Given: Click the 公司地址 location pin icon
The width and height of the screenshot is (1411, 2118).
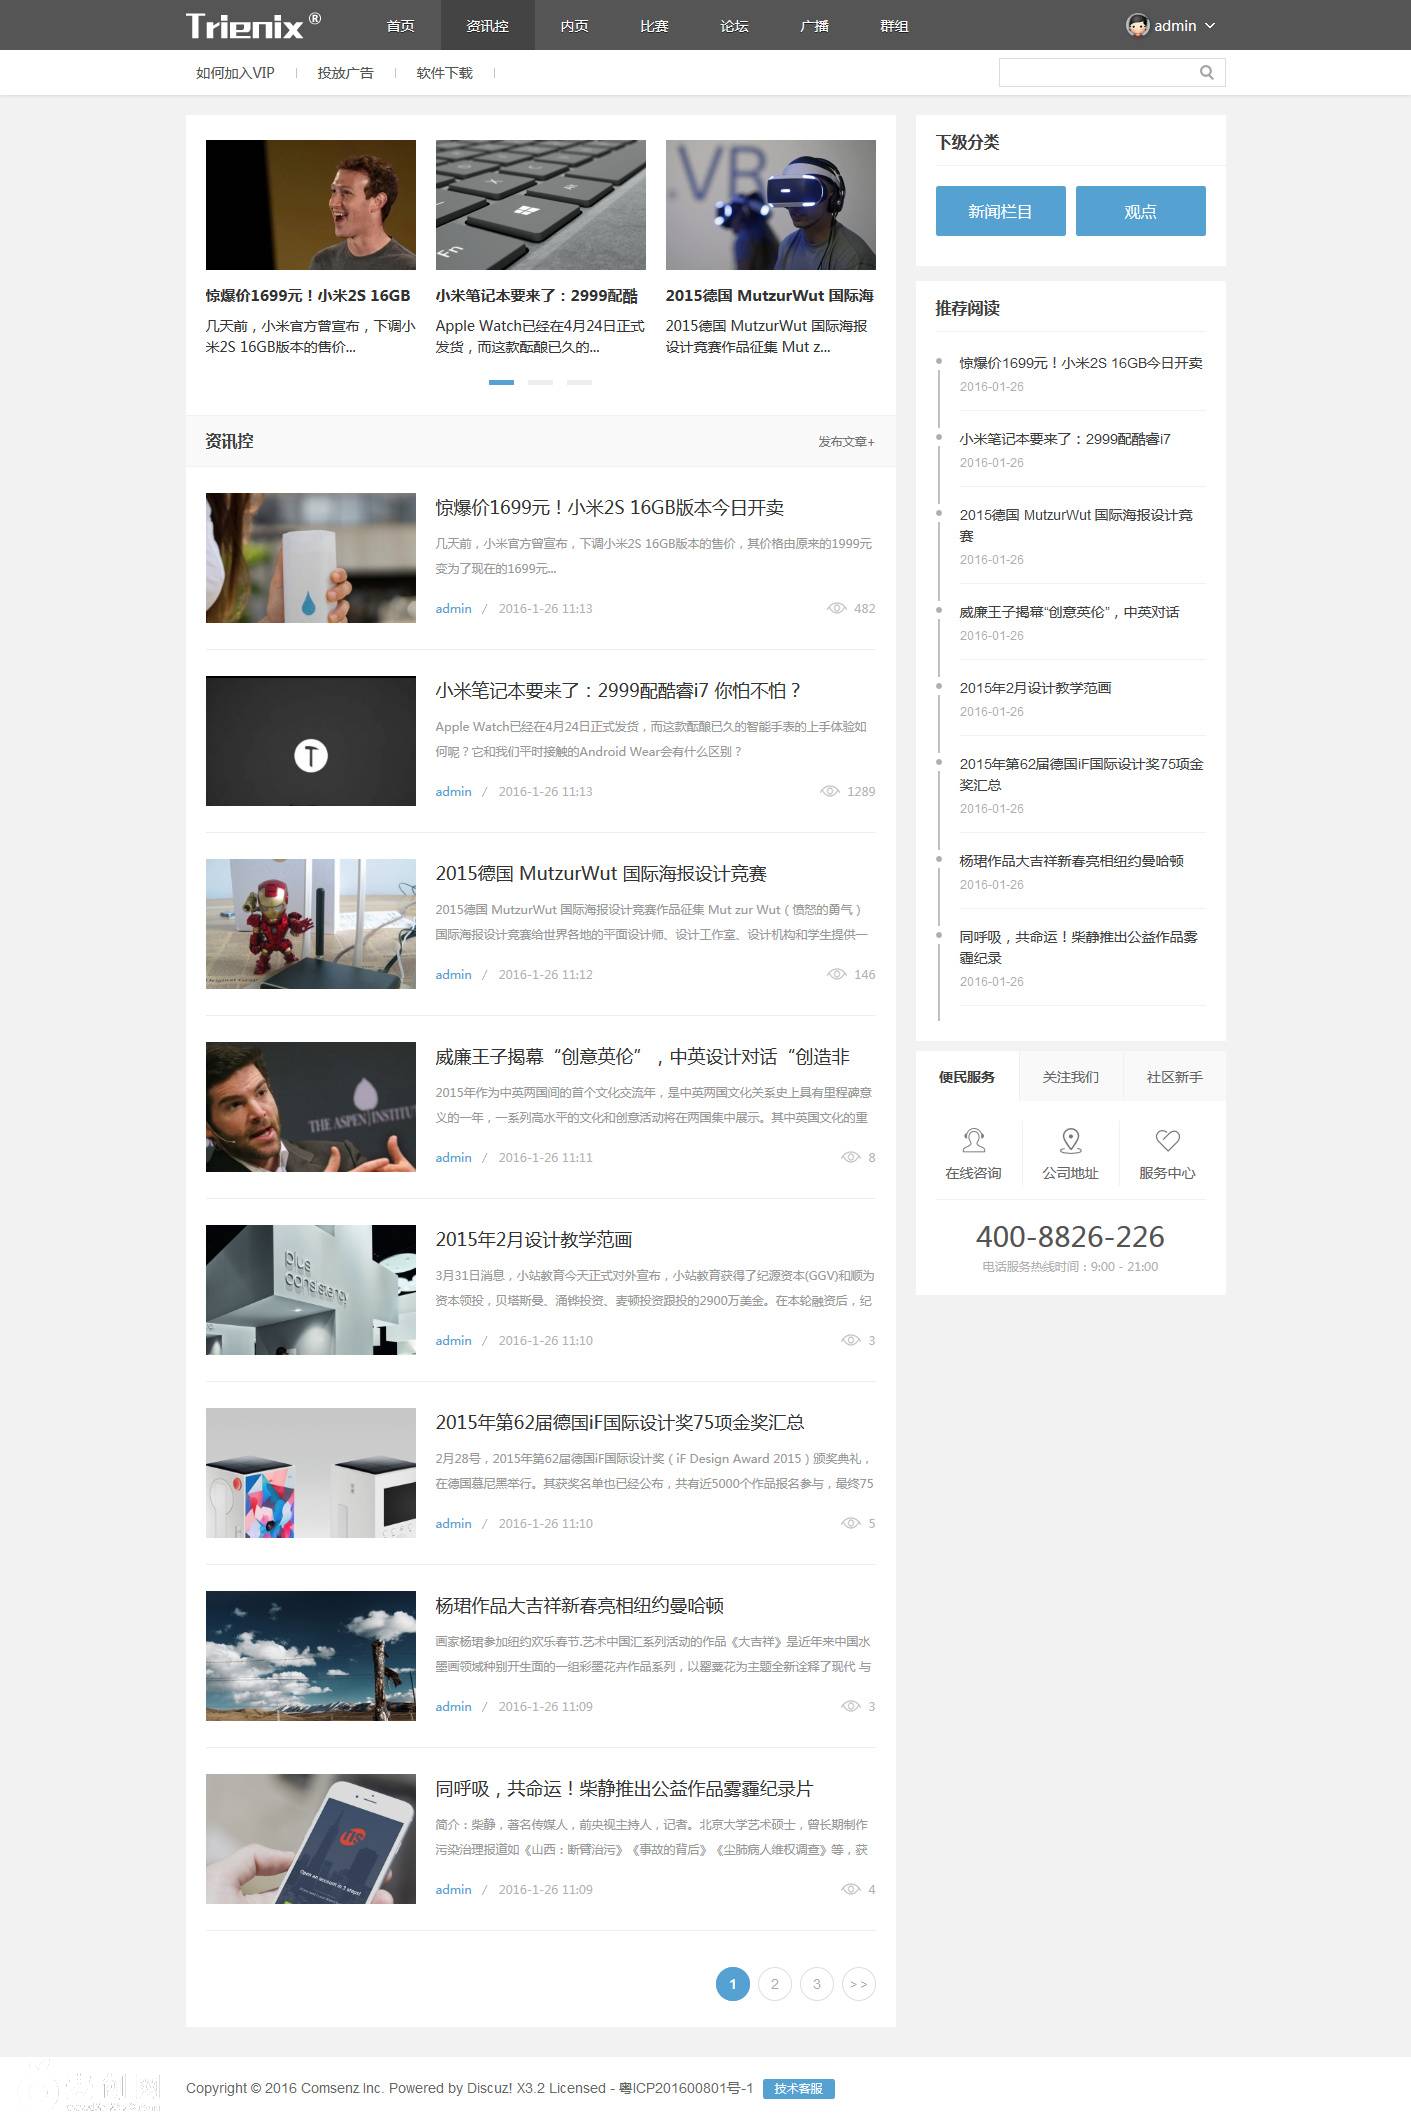Looking at the screenshot, I should [1070, 1140].
